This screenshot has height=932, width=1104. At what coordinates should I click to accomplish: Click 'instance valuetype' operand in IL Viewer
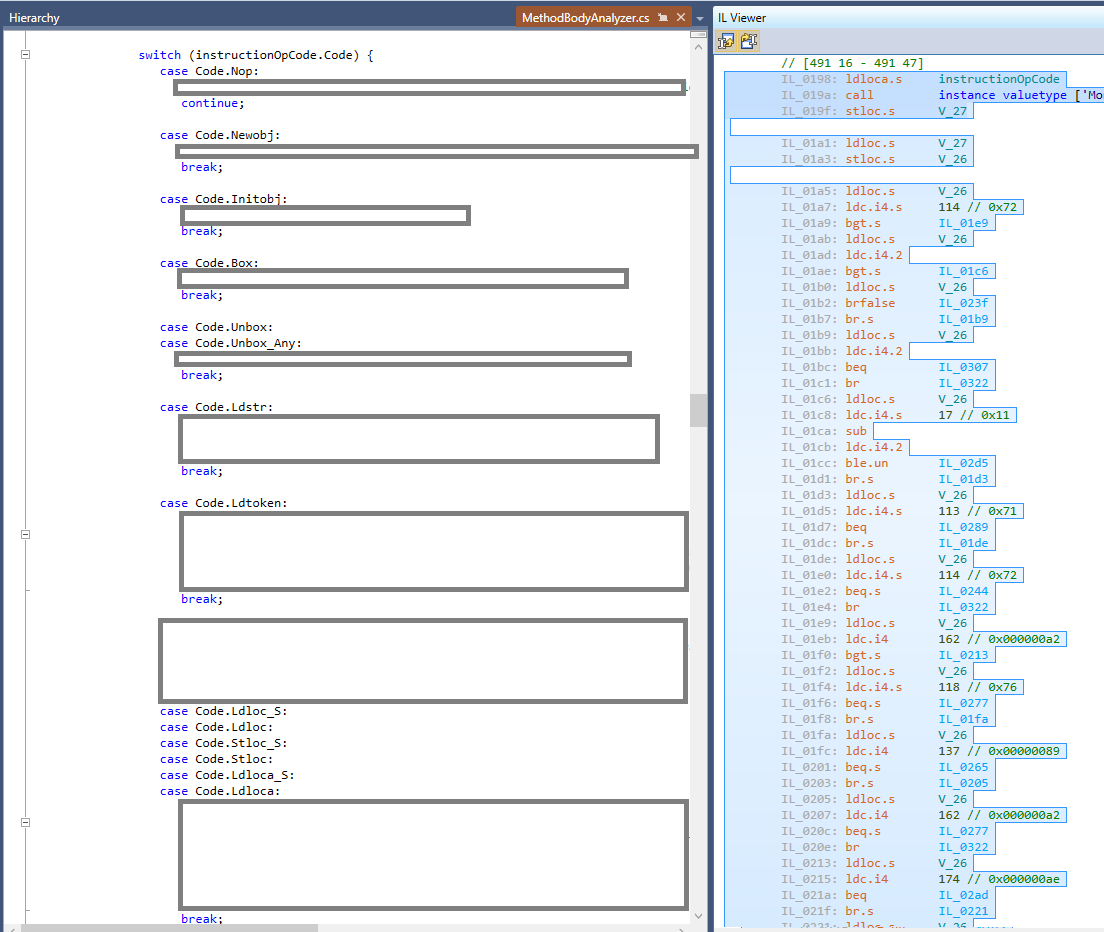(x=1002, y=95)
